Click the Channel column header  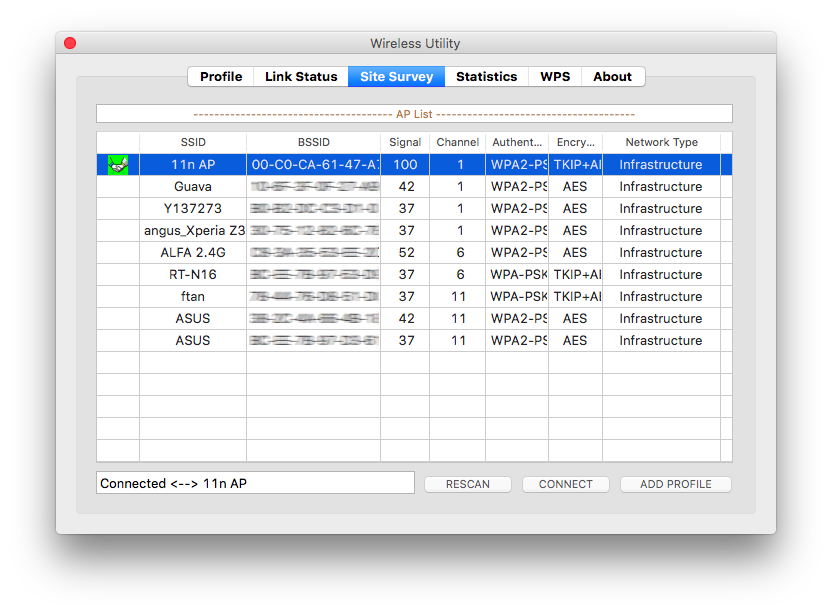pyautogui.click(x=458, y=143)
